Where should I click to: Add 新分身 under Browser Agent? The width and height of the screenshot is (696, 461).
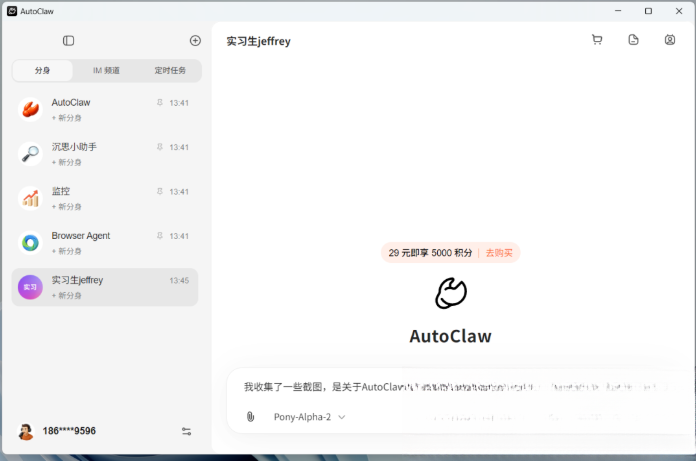tap(67, 251)
